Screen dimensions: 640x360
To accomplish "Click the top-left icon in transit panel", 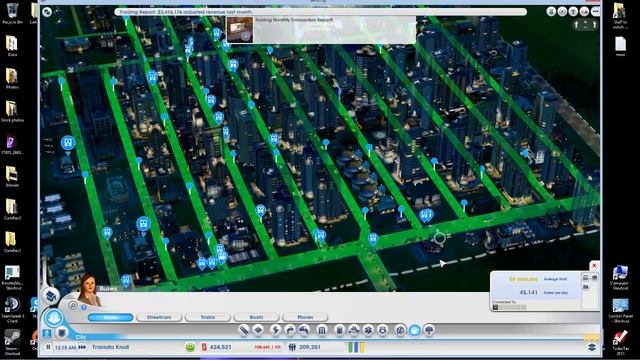I will [x=586, y=278].
